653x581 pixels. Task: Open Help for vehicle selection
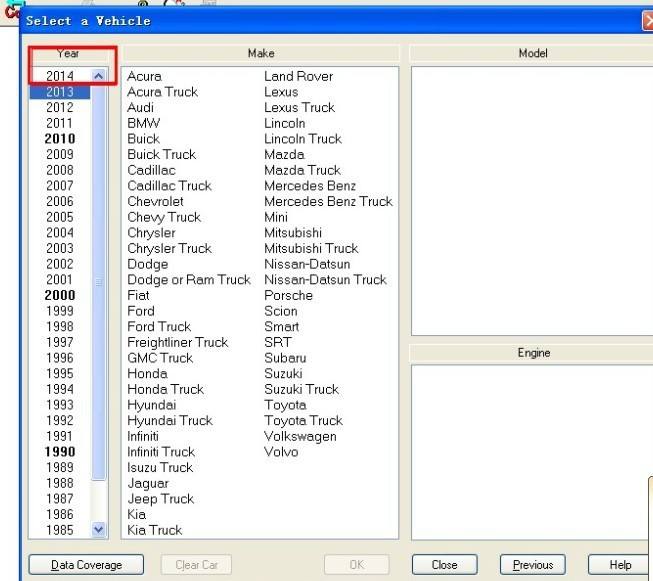click(620, 565)
